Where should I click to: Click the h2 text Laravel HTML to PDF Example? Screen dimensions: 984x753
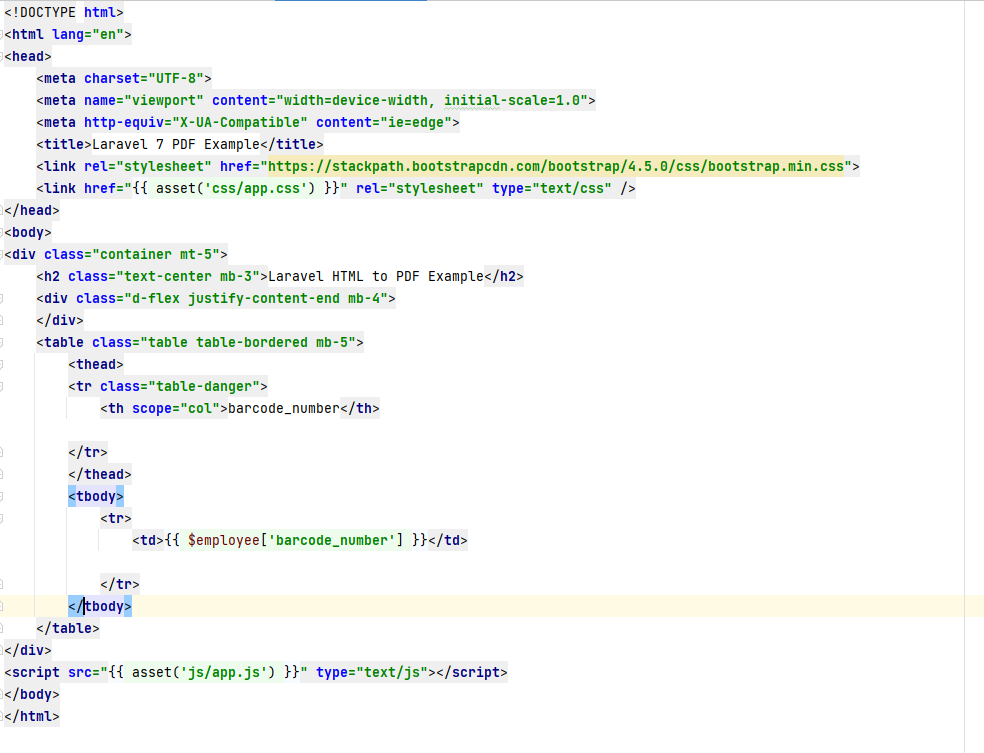[376, 276]
